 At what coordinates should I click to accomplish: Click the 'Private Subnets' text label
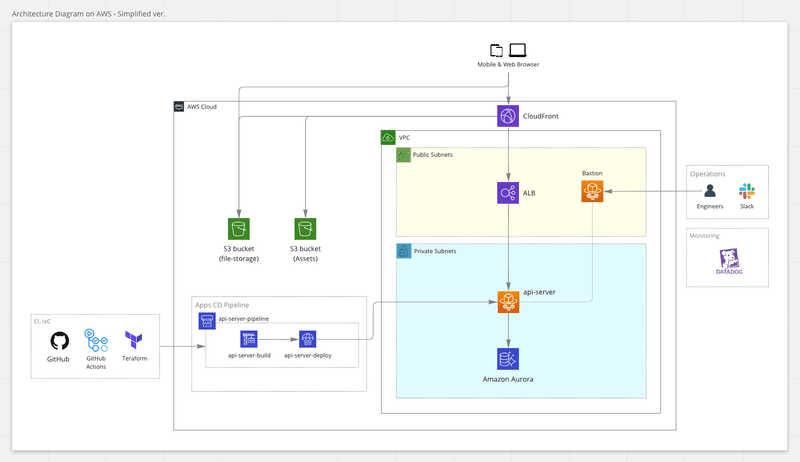click(x=435, y=251)
